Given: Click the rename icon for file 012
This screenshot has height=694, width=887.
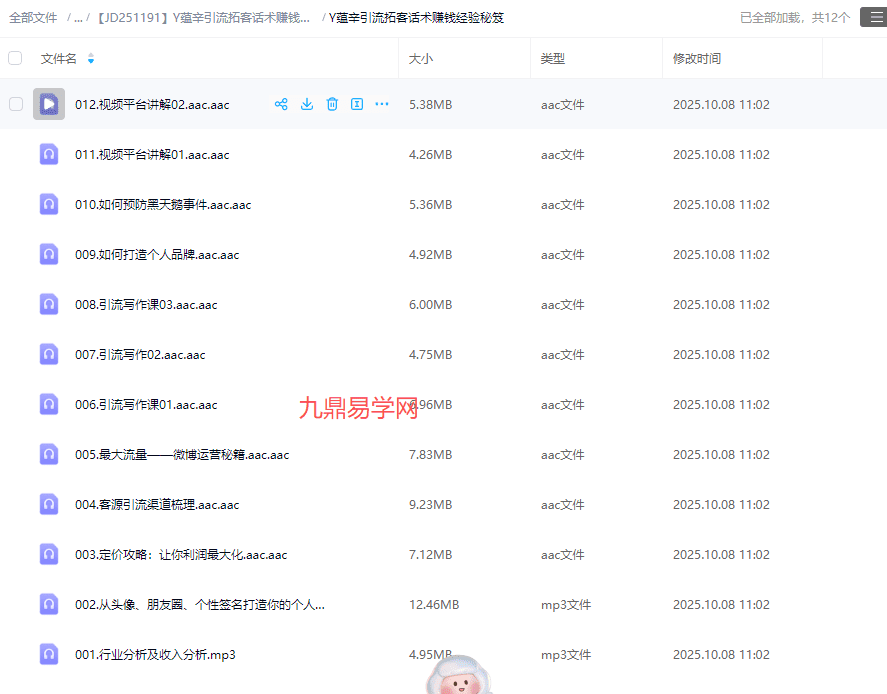Looking at the screenshot, I should (x=357, y=104).
